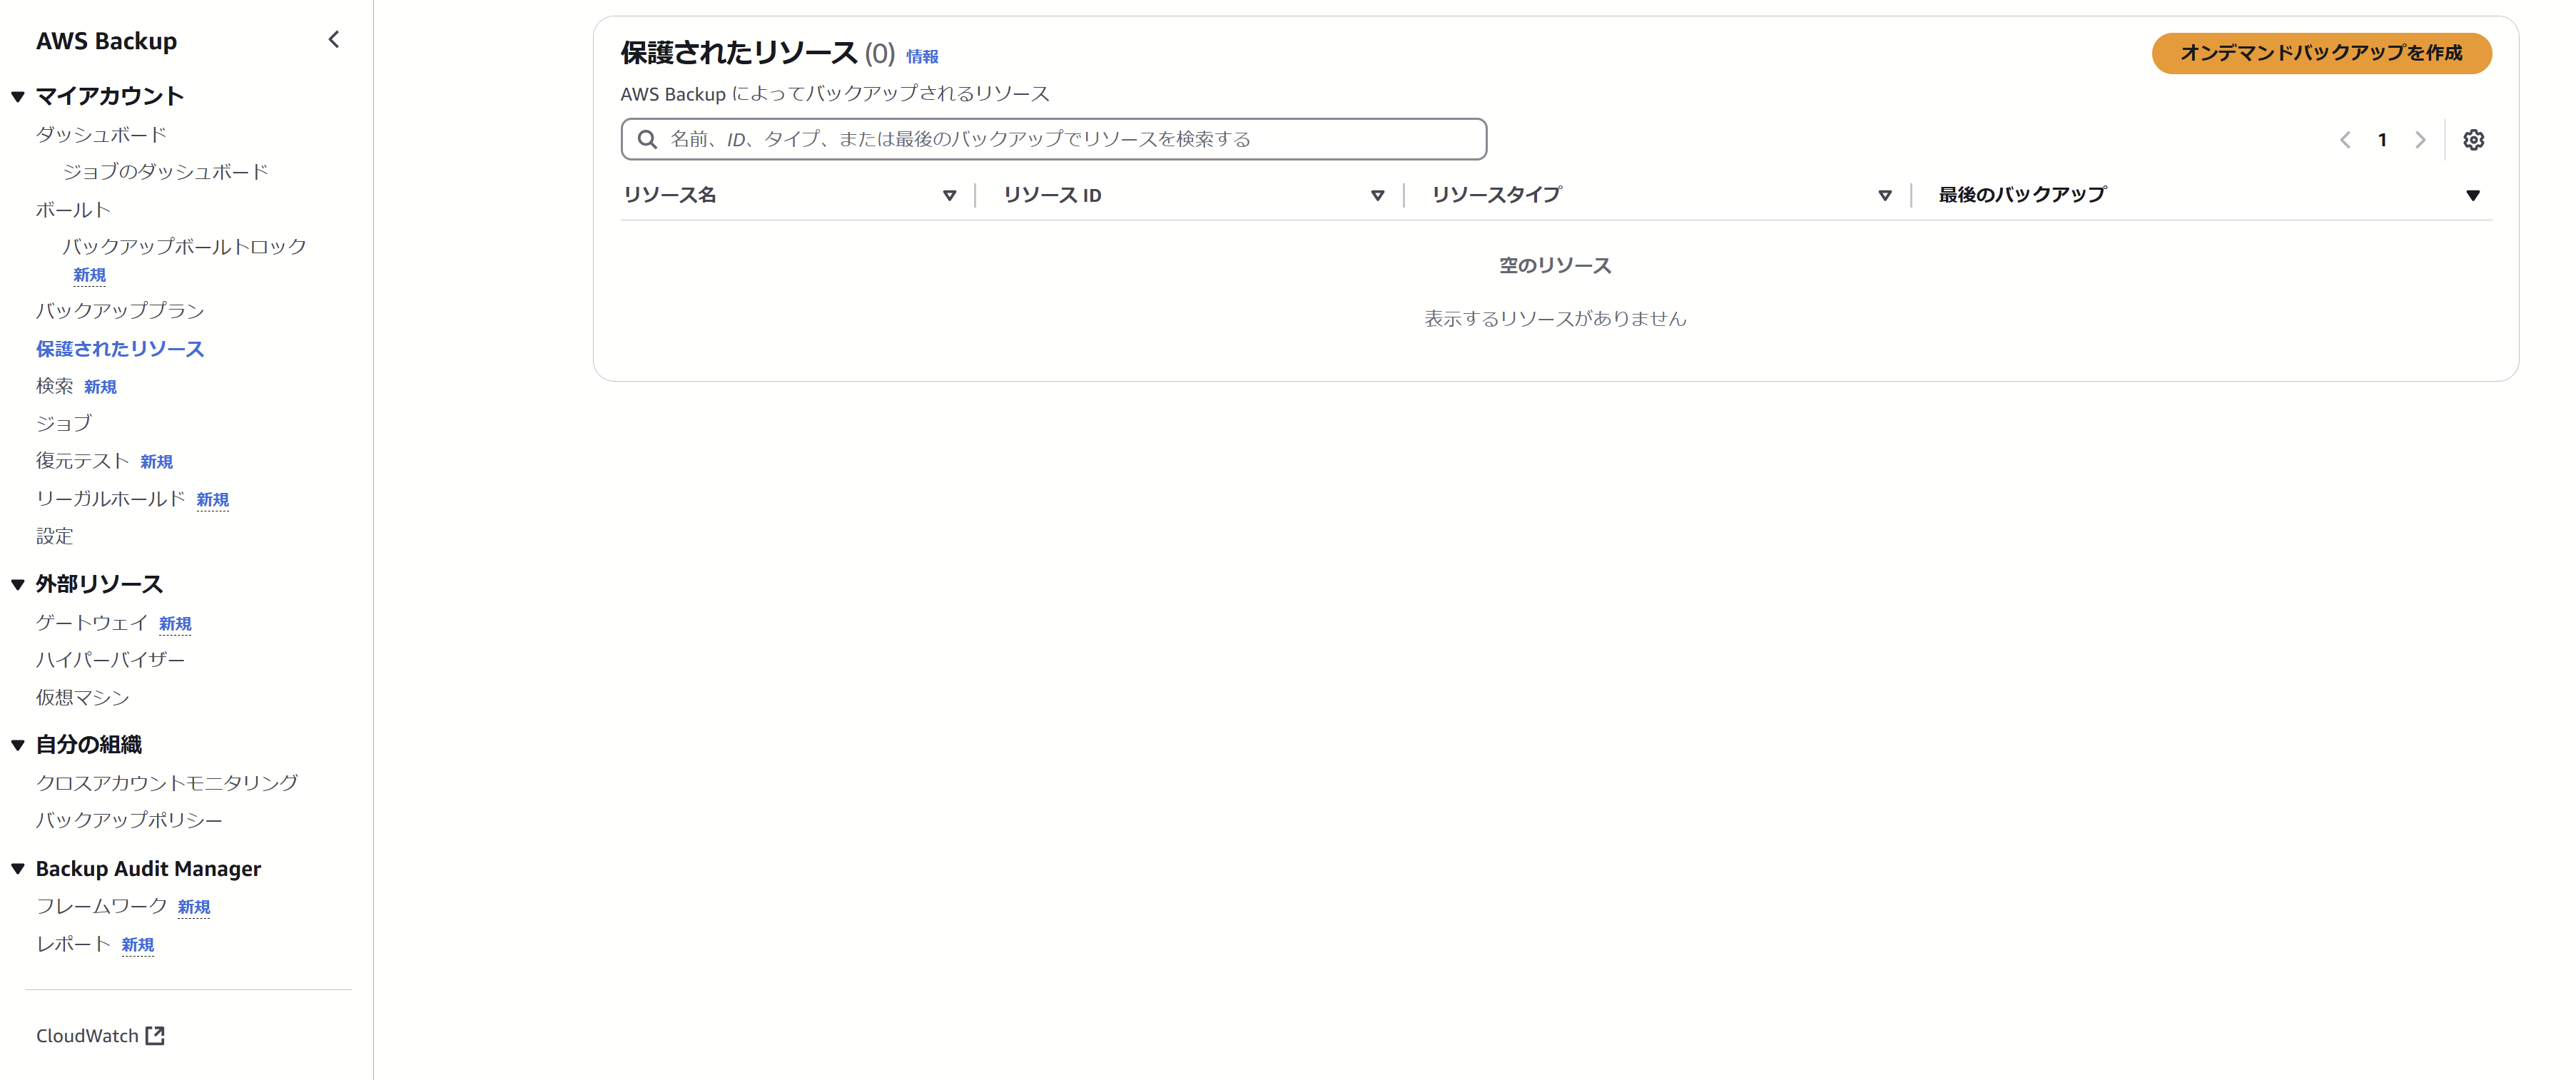Go to next page arrow
2576x1080 pixels.
pyautogui.click(x=2420, y=140)
